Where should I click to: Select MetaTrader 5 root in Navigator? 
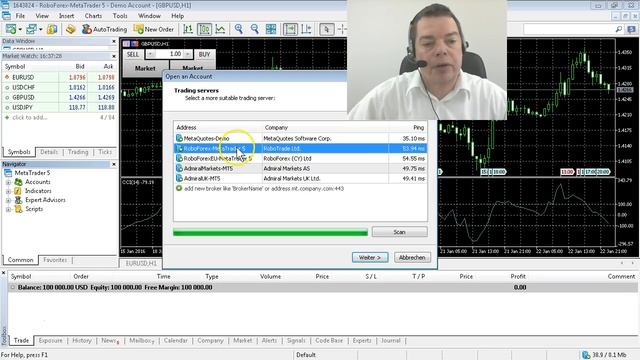tap(32, 173)
